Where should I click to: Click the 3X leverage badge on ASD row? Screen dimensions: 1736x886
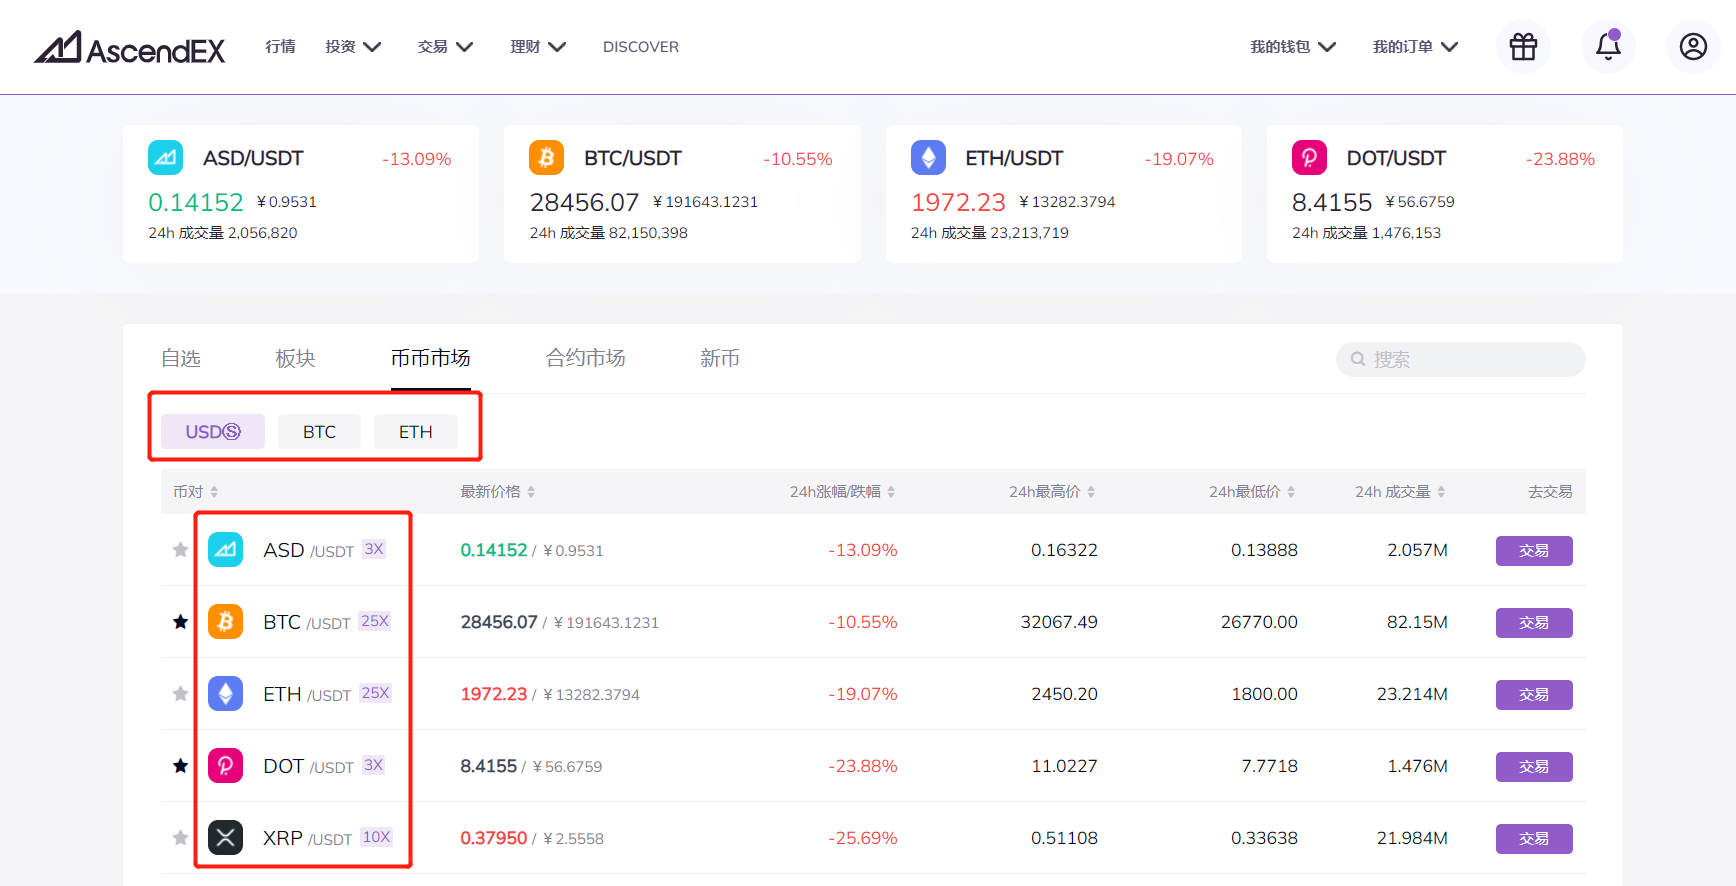click(x=374, y=549)
